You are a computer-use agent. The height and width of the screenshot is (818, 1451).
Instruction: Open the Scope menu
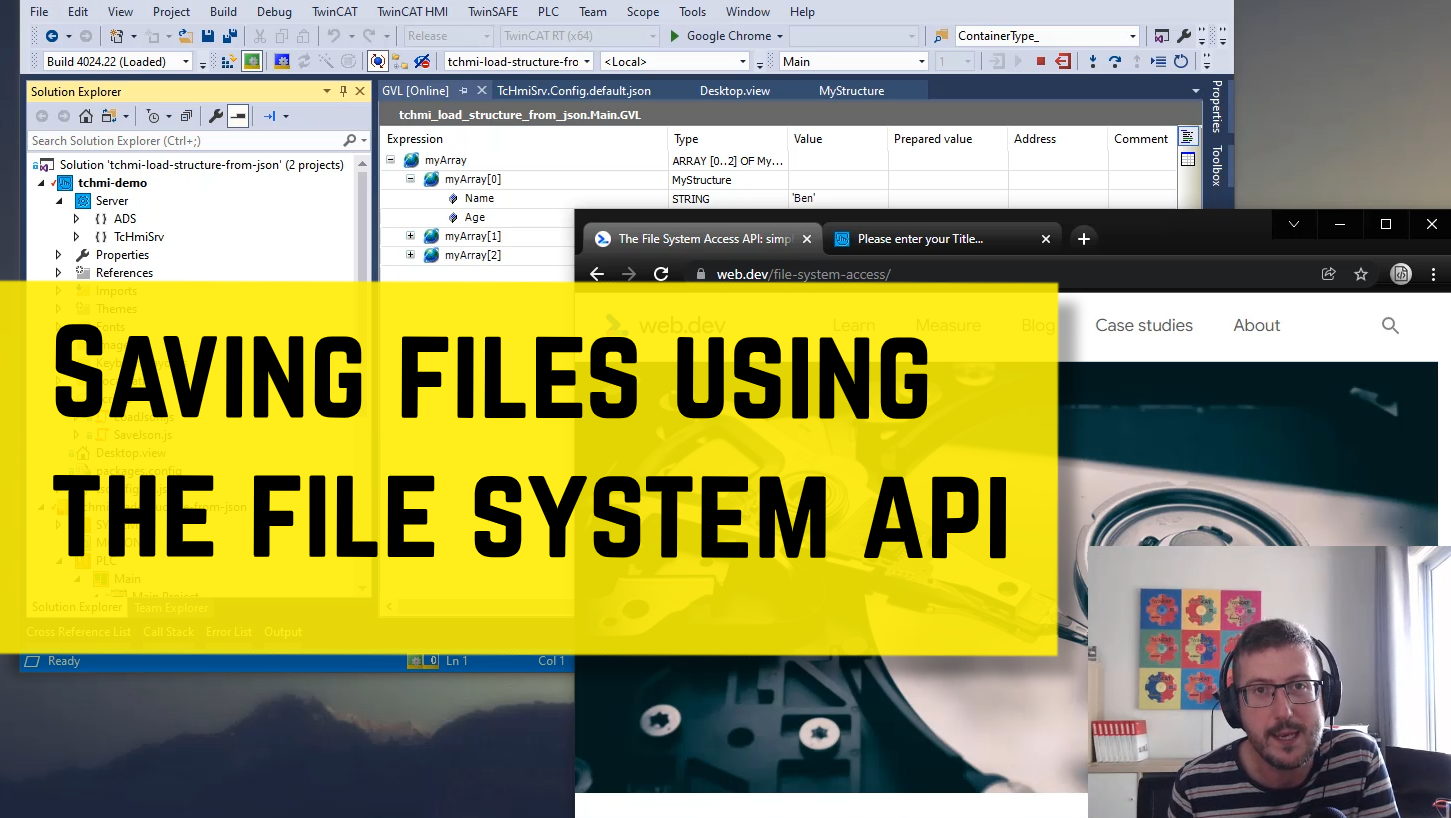[643, 12]
